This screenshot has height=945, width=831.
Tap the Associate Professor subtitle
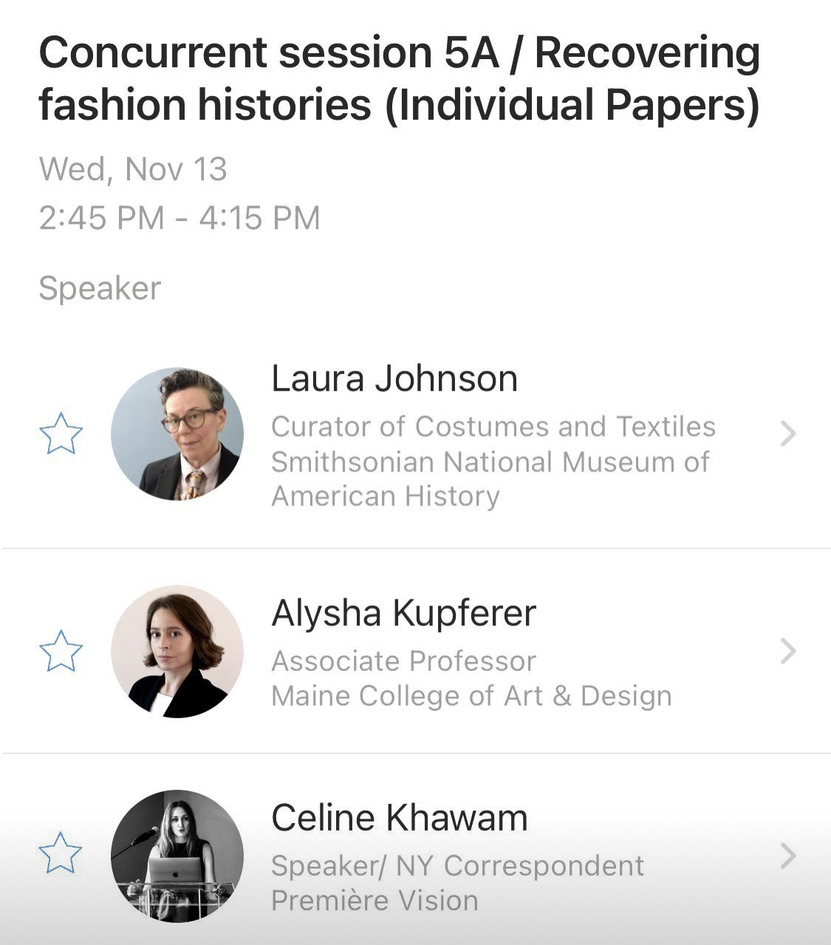click(x=403, y=661)
